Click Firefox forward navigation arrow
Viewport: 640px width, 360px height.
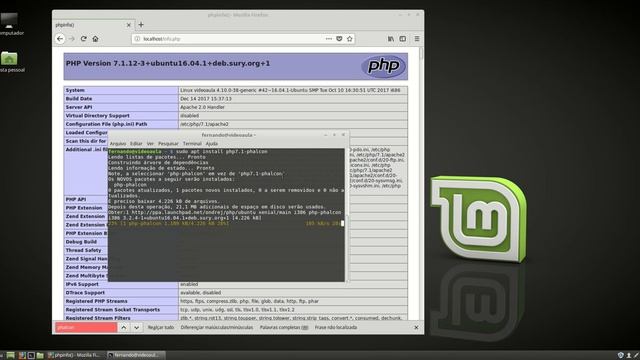coord(72,39)
